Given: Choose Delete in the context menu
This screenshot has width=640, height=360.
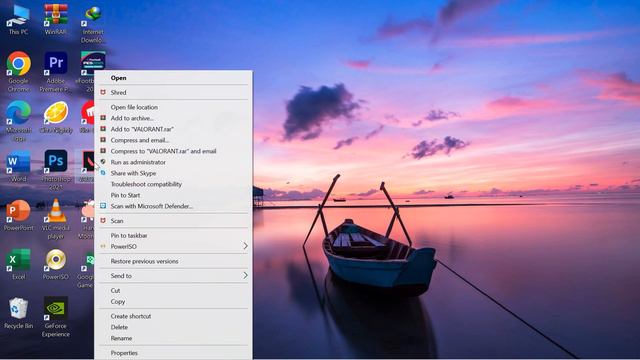Looking at the screenshot, I should pos(173,327).
